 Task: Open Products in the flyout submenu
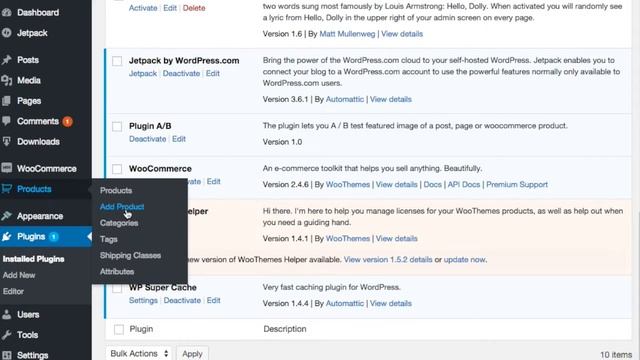pos(116,191)
